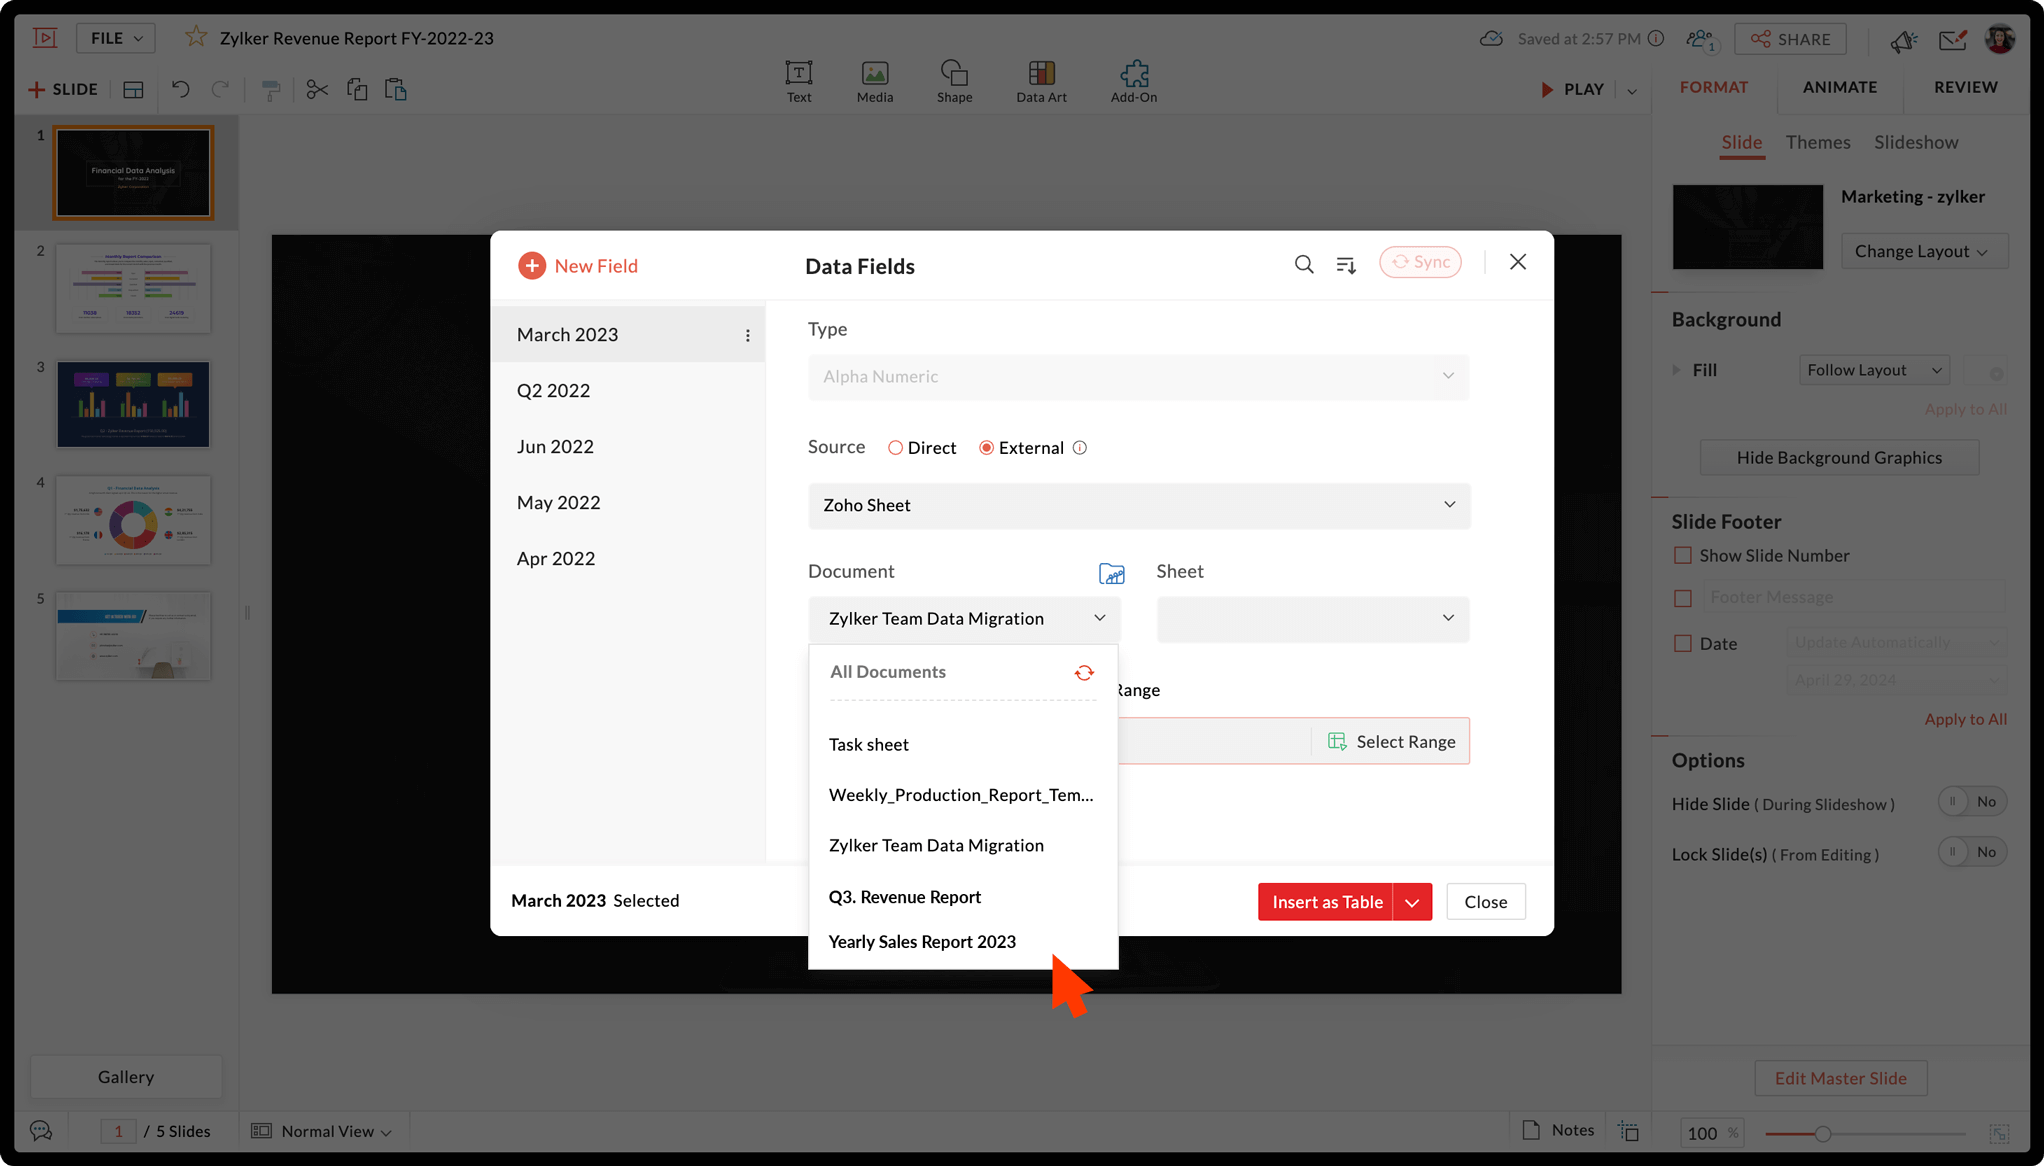The width and height of the screenshot is (2044, 1166).
Task: Click the External source info icon
Action: [x=1080, y=448]
